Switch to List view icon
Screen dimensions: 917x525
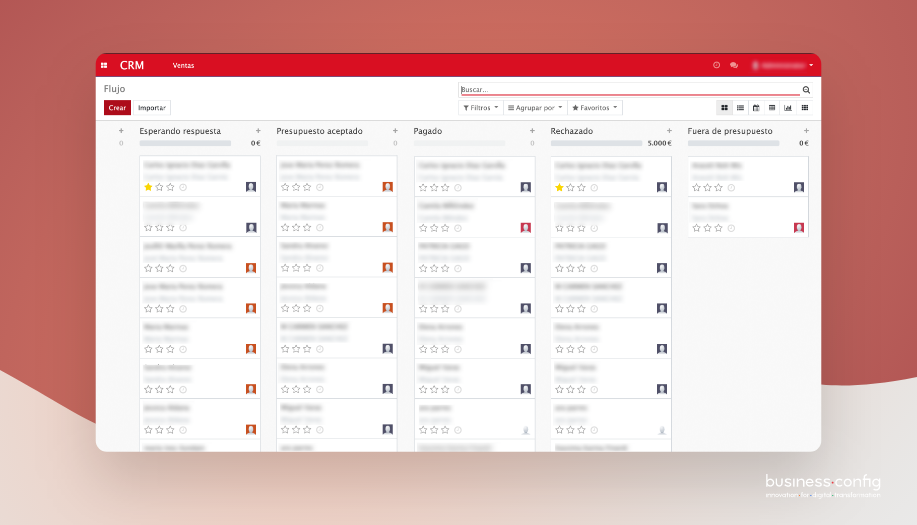(740, 108)
